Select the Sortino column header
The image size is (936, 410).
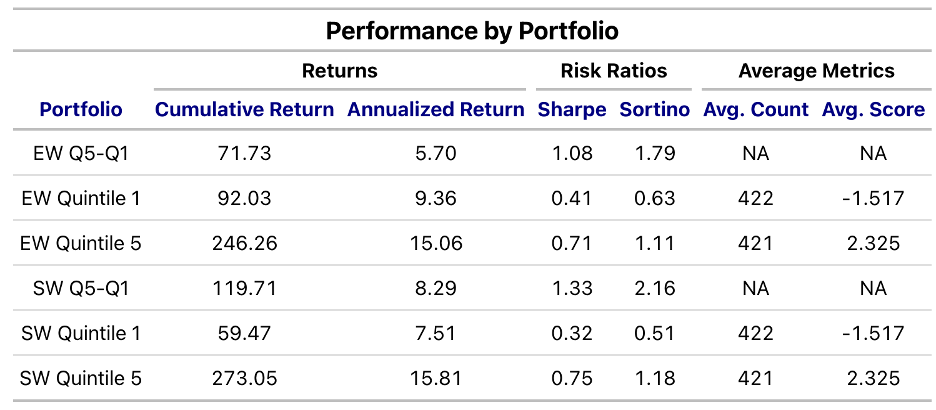(655, 109)
